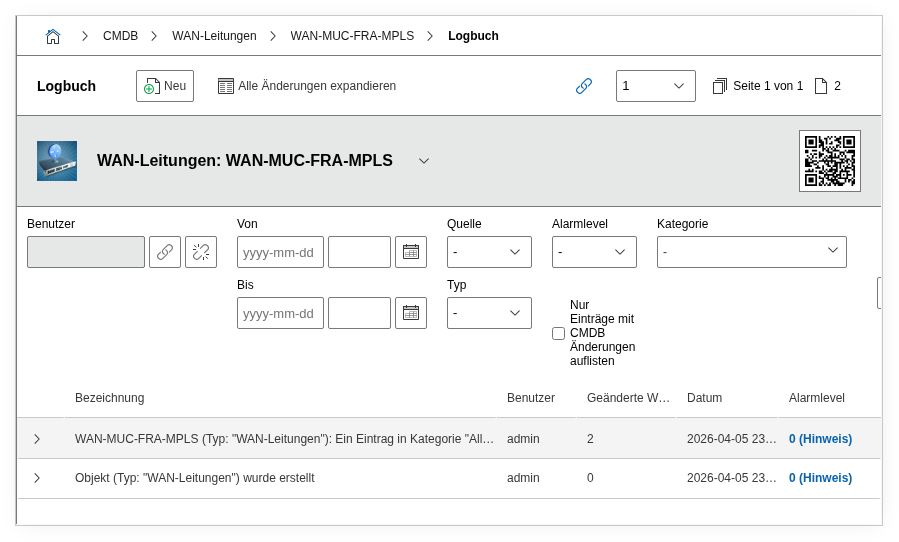Go to CMDB in breadcrumb
Image resolution: width=899 pixels, height=542 pixels.
point(120,36)
